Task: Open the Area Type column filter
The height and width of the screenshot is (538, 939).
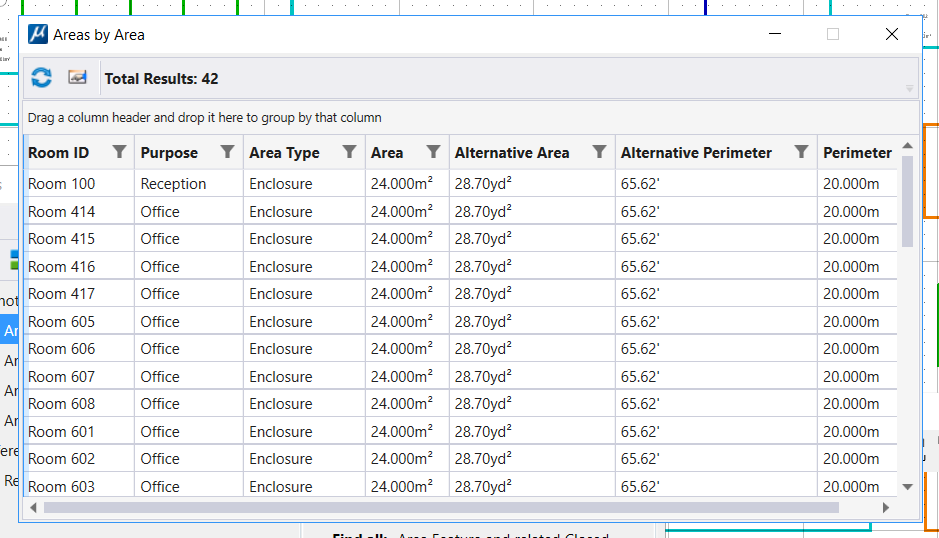Action: 350,152
